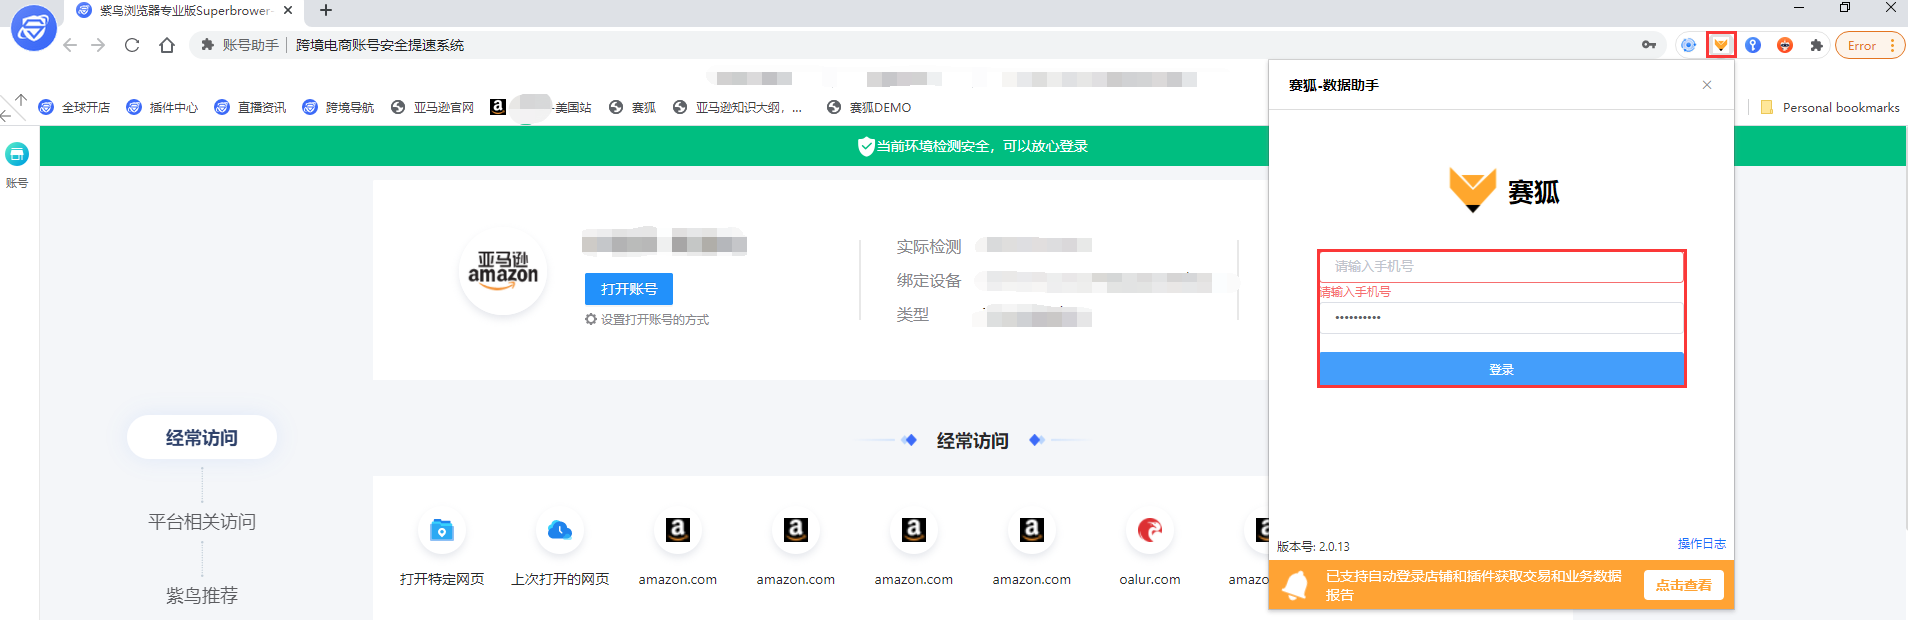Click the gear icon beside 设置打开账号的方式

[x=591, y=319]
